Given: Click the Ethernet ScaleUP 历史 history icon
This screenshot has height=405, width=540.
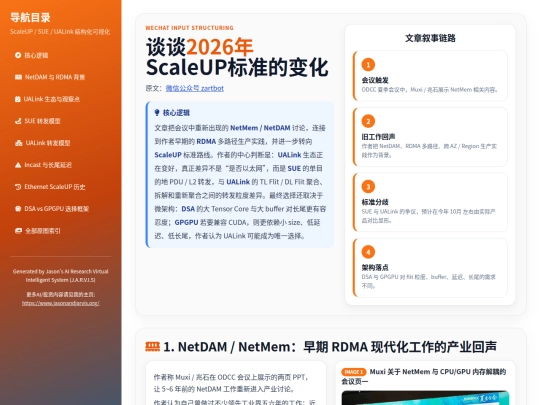Looking at the screenshot, I should click(18, 187).
